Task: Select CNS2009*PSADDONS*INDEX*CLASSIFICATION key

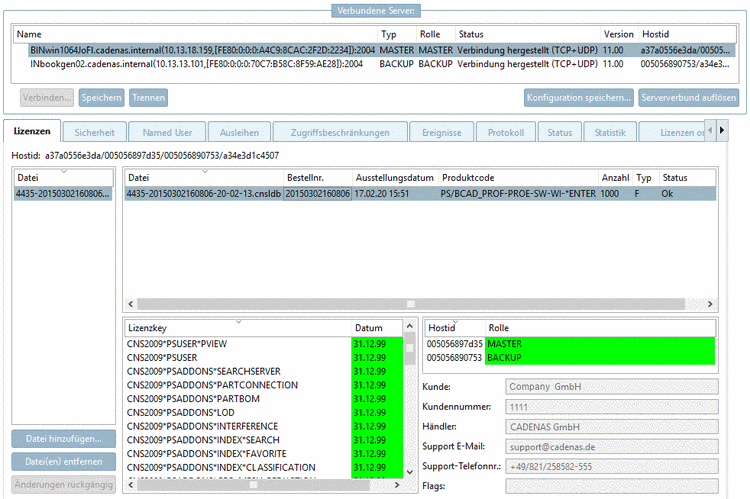Action: (x=264, y=467)
